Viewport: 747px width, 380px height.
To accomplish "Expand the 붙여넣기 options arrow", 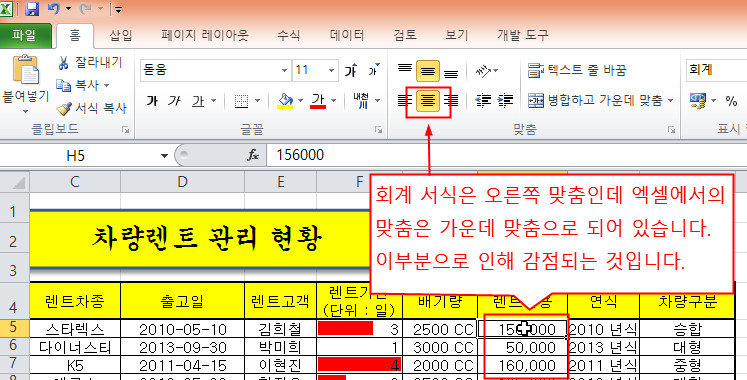I will tap(26, 111).
